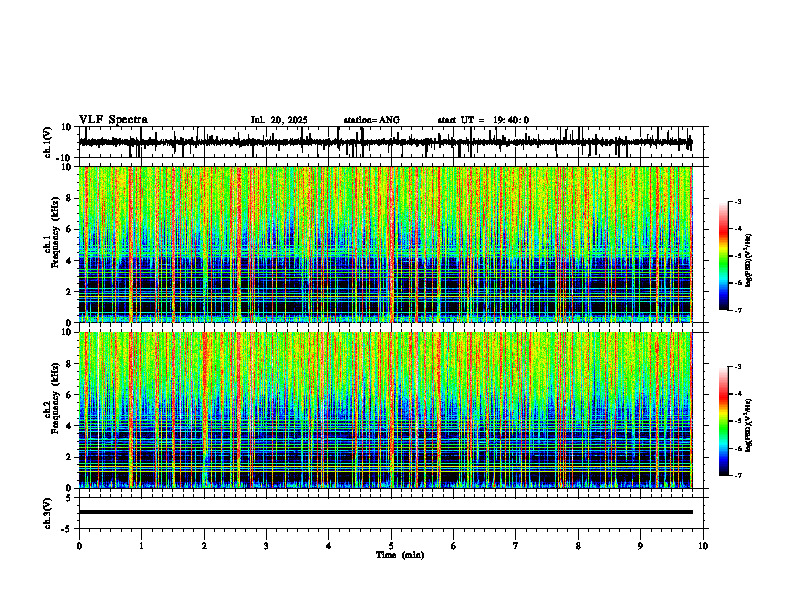Click the ch.2 spectrogram color scale bar
Screen dimensions: 792x612
tap(723, 421)
